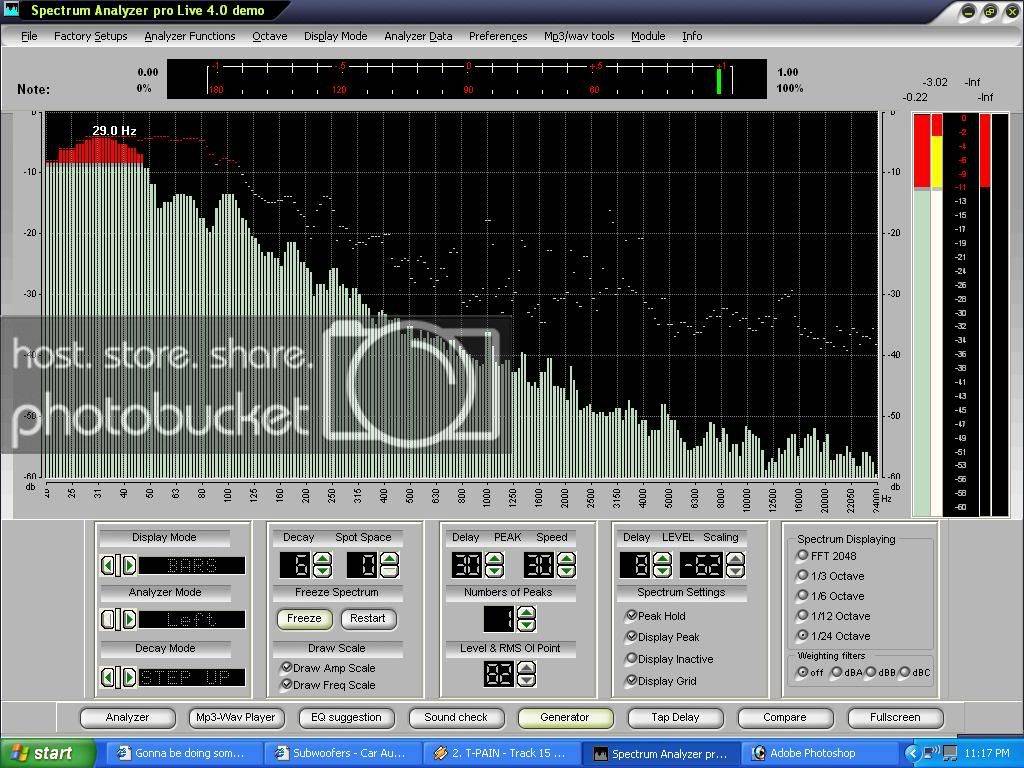
Task: Click the Freeze spectrum button
Action: [304, 618]
